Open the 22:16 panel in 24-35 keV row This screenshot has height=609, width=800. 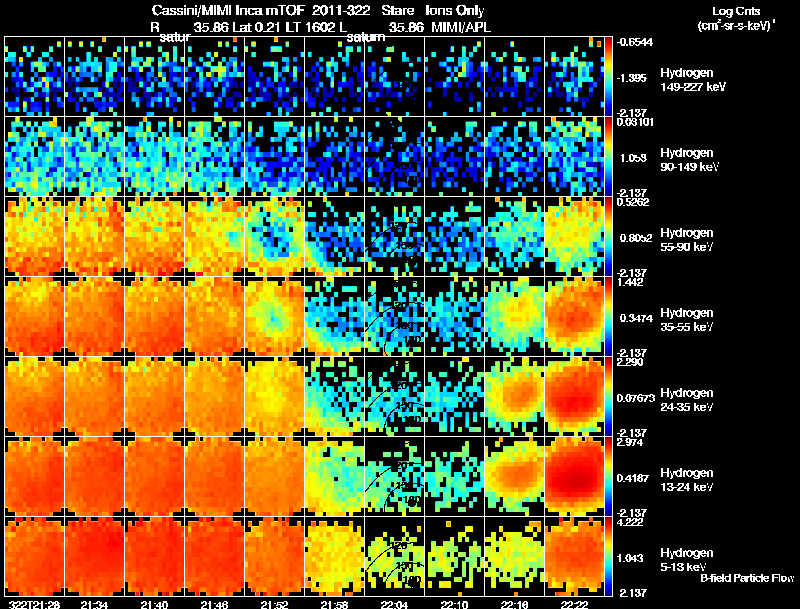(x=514, y=396)
